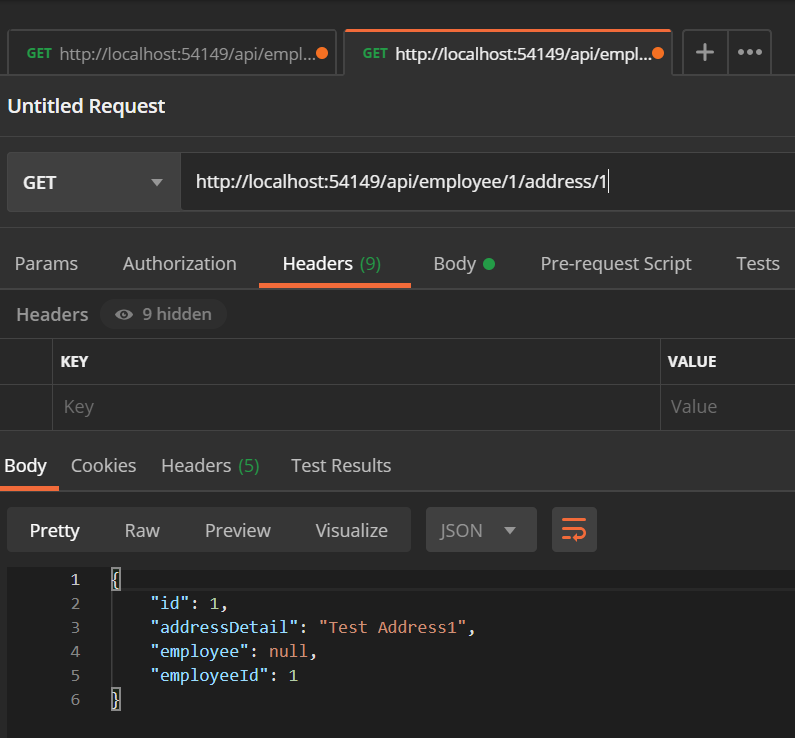Open the Tests tab
The image size is (795, 738).
point(757,264)
